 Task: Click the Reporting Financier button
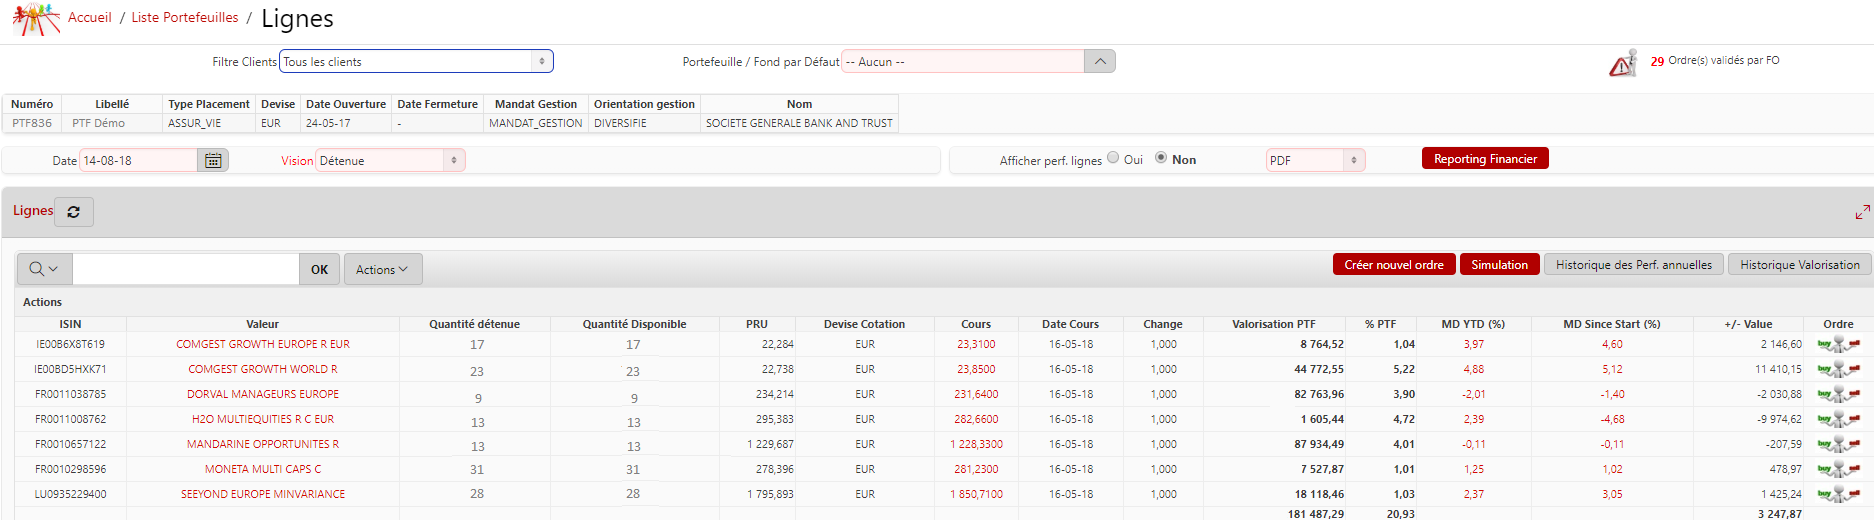coord(1484,159)
